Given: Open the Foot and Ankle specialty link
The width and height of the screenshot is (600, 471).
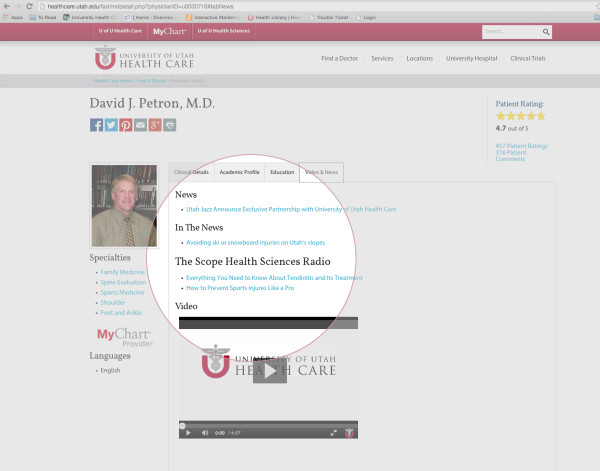Looking at the screenshot, I should pyautogui.click(x=121, y=313).
